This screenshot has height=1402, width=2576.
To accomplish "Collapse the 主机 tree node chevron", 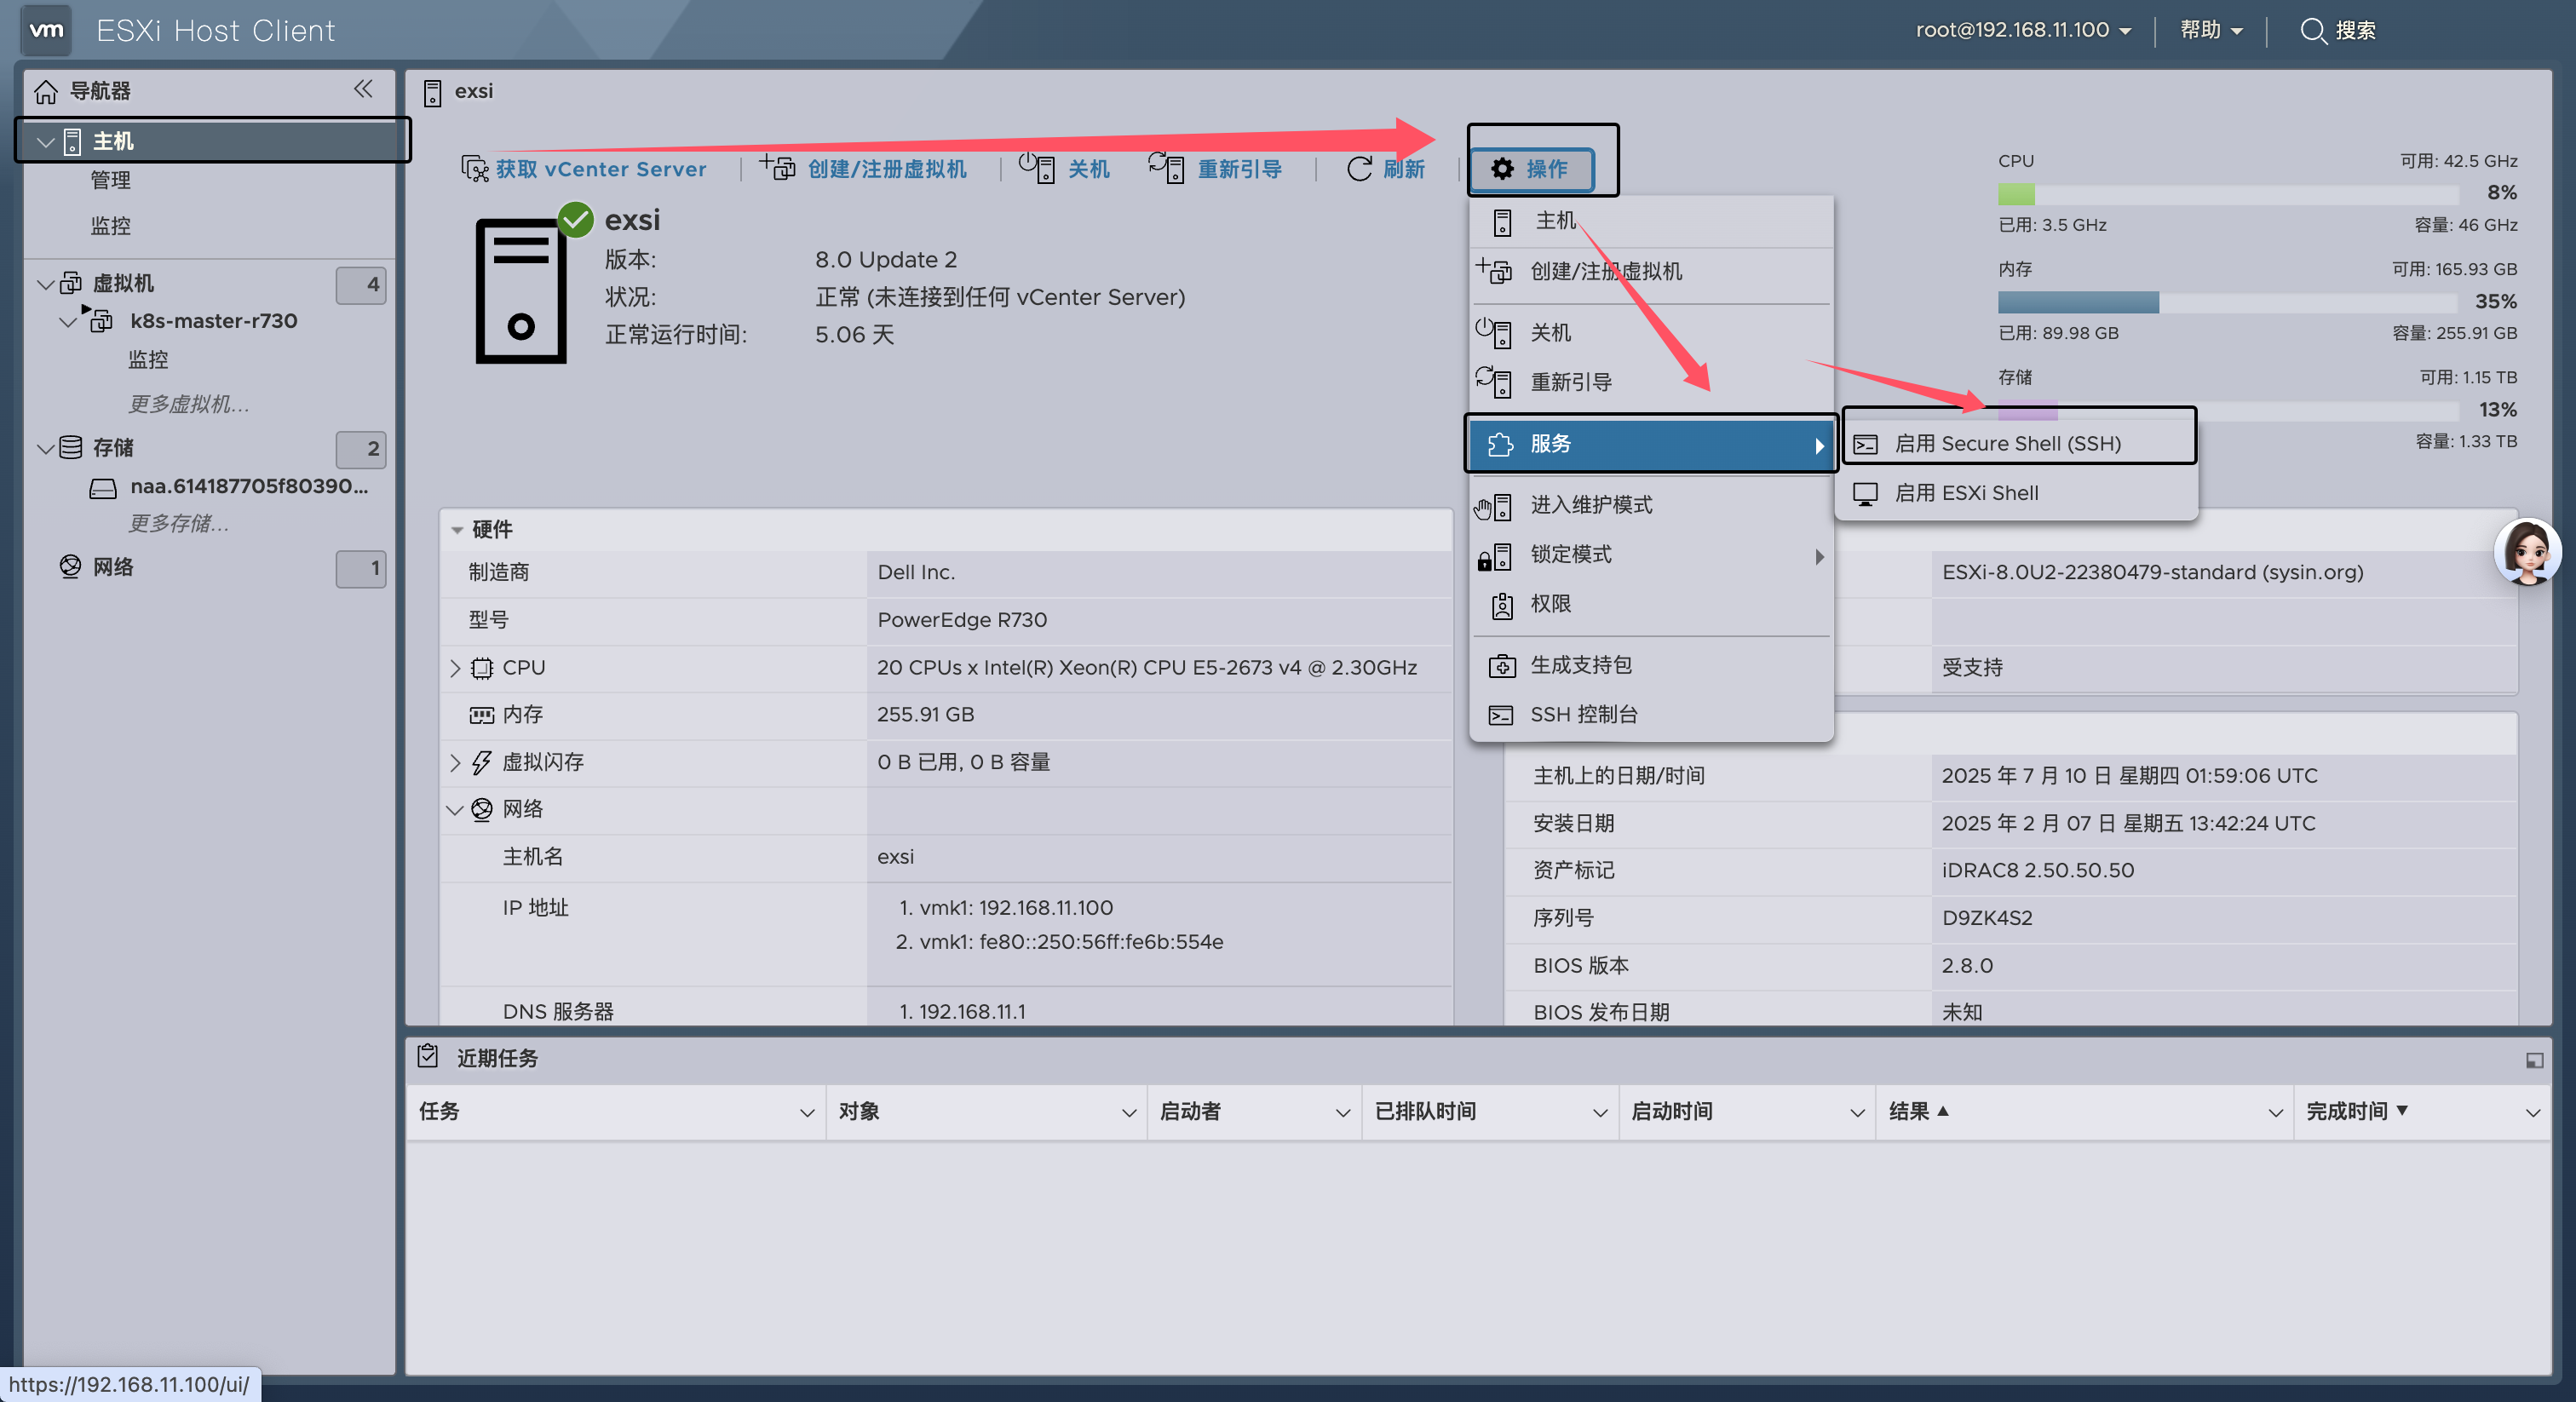I will point(45,142).
